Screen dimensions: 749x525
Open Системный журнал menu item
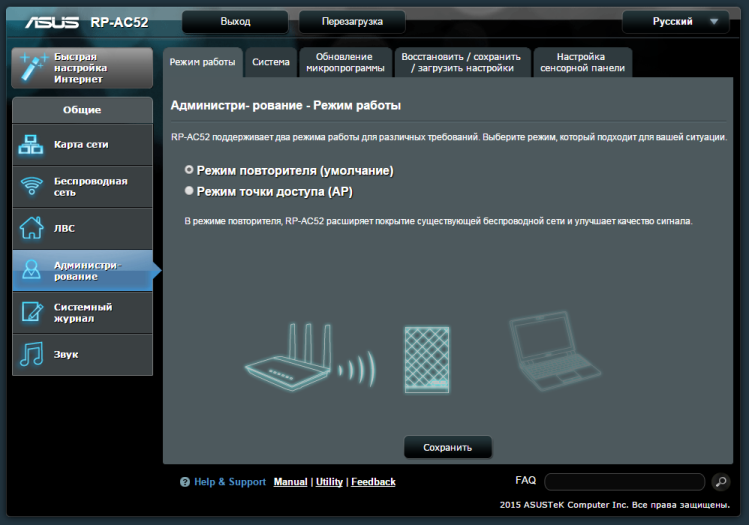[x=83, y=313]
